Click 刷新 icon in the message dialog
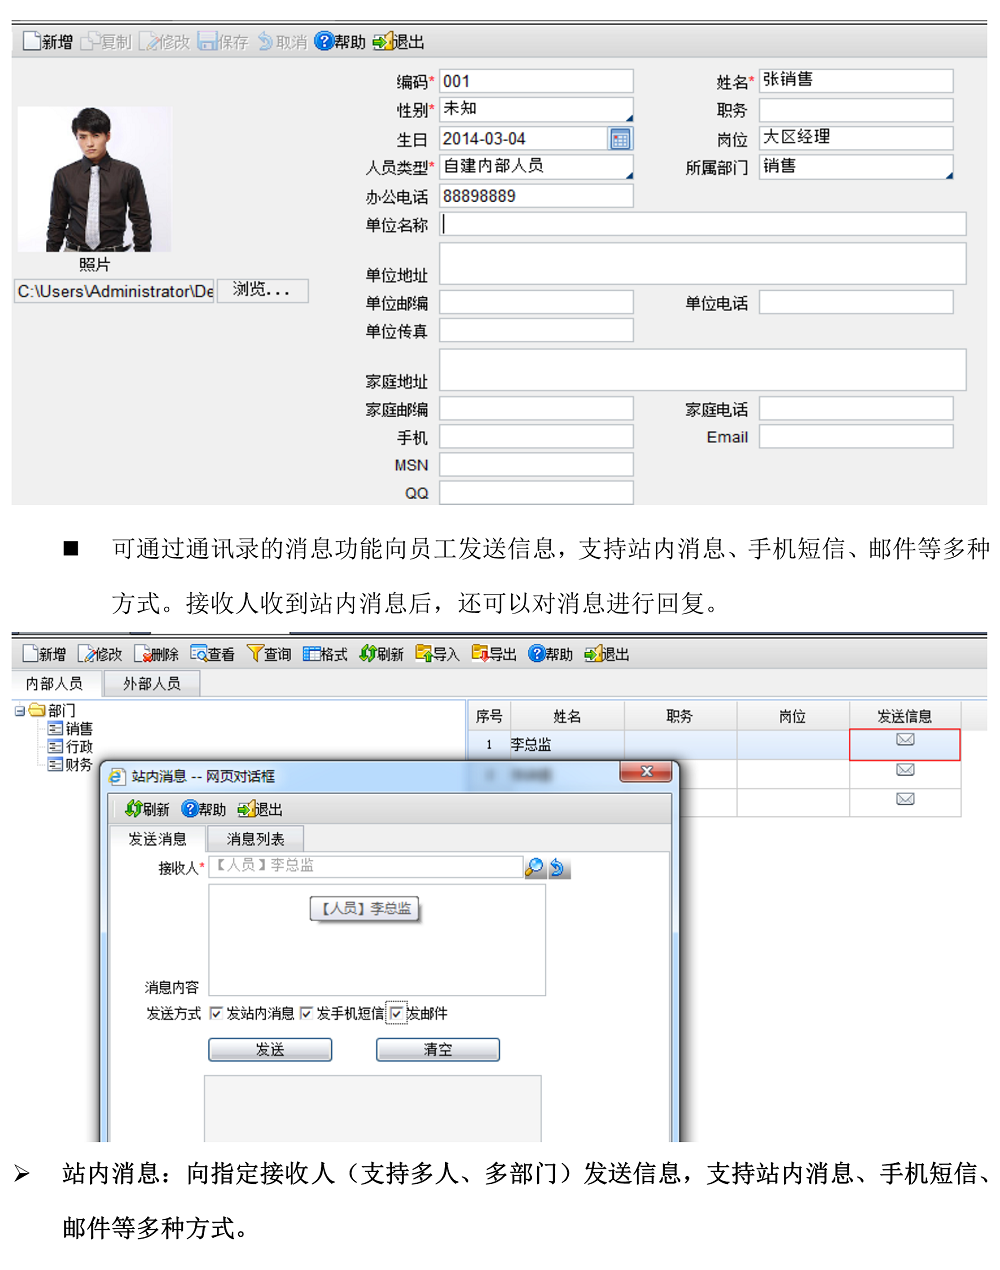The height and width of the screenshot is (1270, 1000). pos(133,809)
